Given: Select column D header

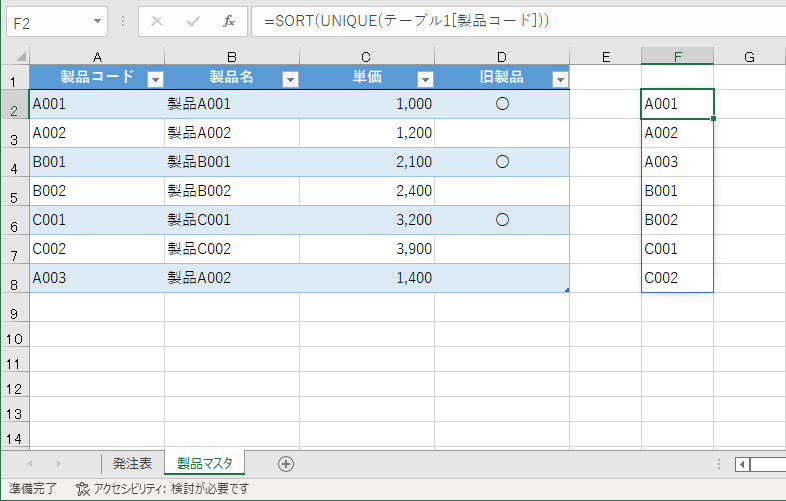Looking at the screenshot, I should tap(502, 56).
